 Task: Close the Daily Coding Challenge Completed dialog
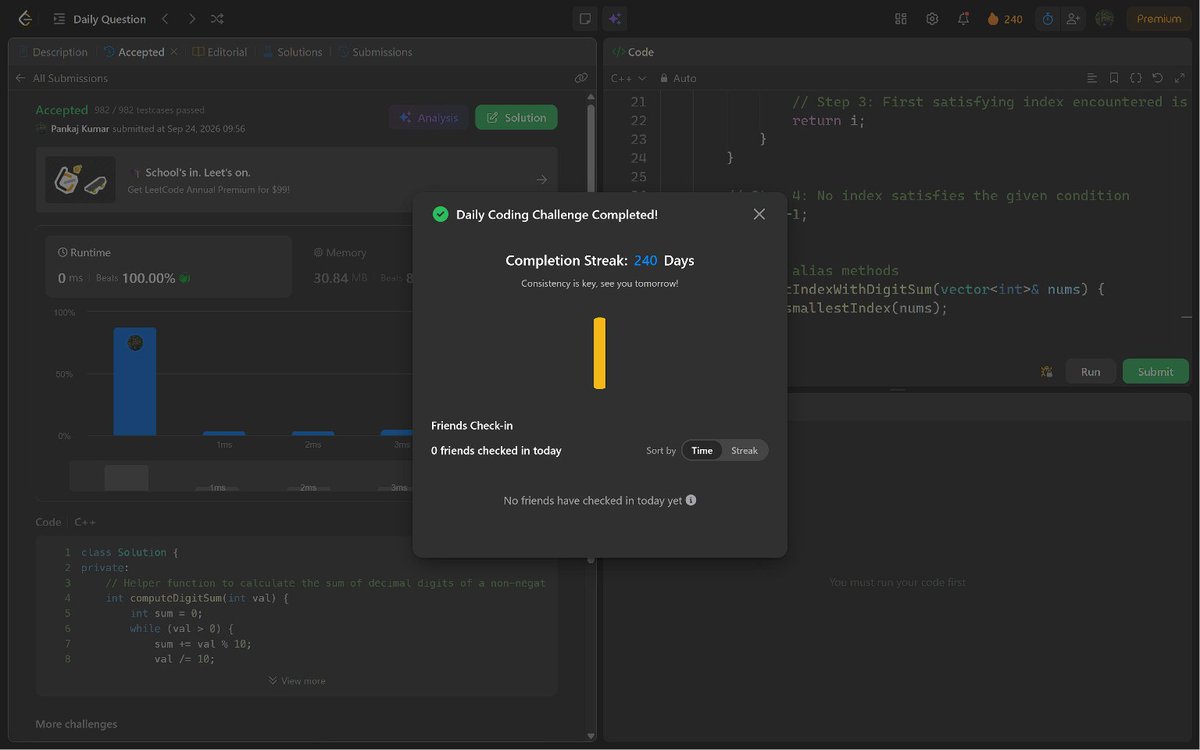coord(759,214)
